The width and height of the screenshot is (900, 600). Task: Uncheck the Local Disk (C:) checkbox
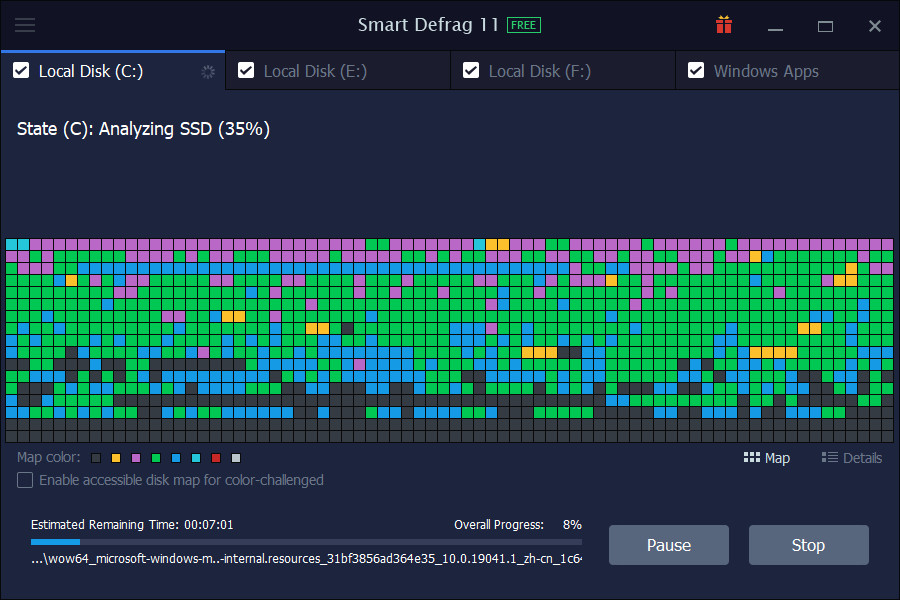click(x=21, y=71)
